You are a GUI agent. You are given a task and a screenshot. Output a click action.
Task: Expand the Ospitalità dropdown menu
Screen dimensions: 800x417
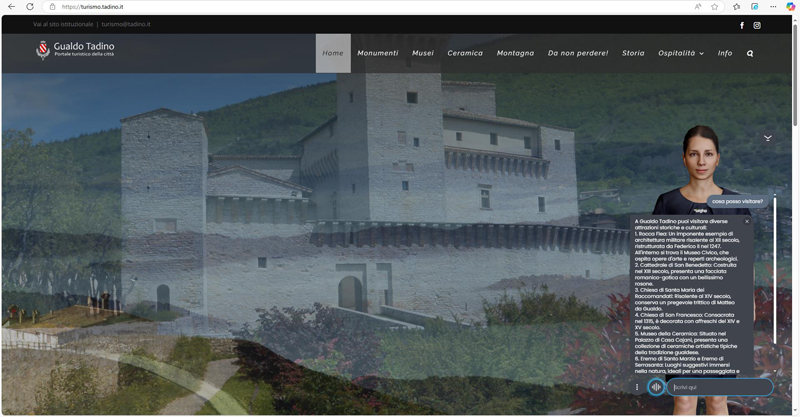point(681,53)
